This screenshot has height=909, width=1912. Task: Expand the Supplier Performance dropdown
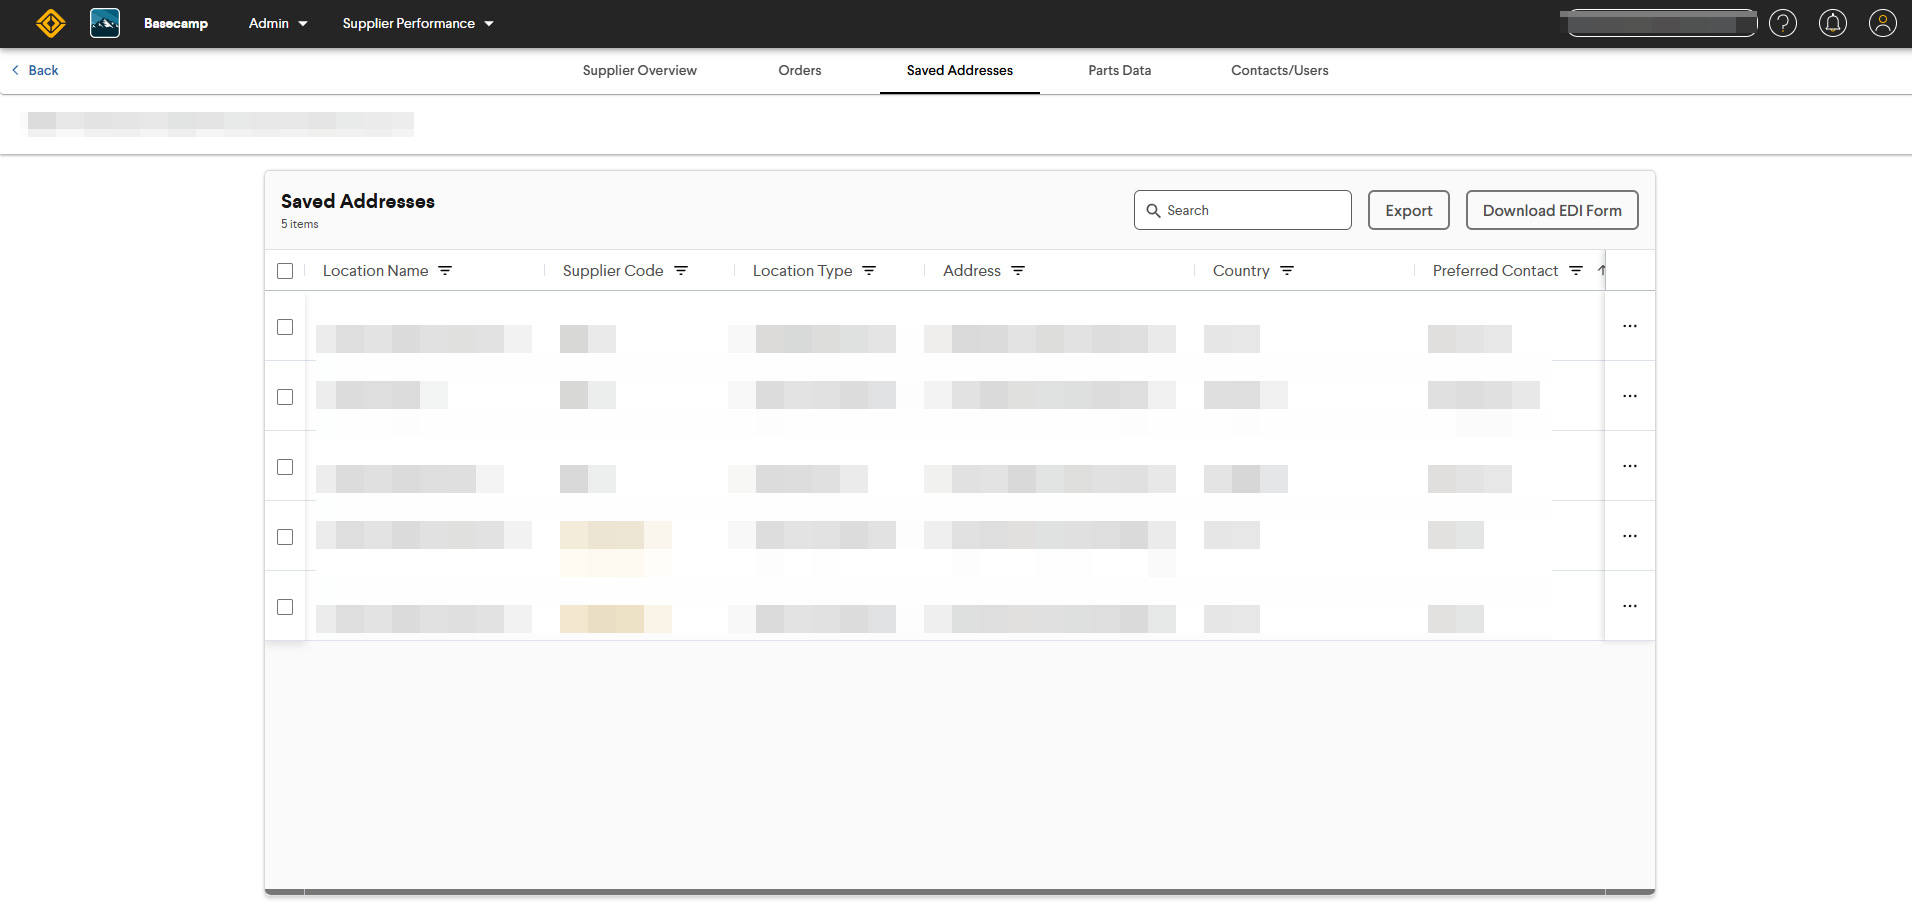pyautogui.click(x=418, y=23)
